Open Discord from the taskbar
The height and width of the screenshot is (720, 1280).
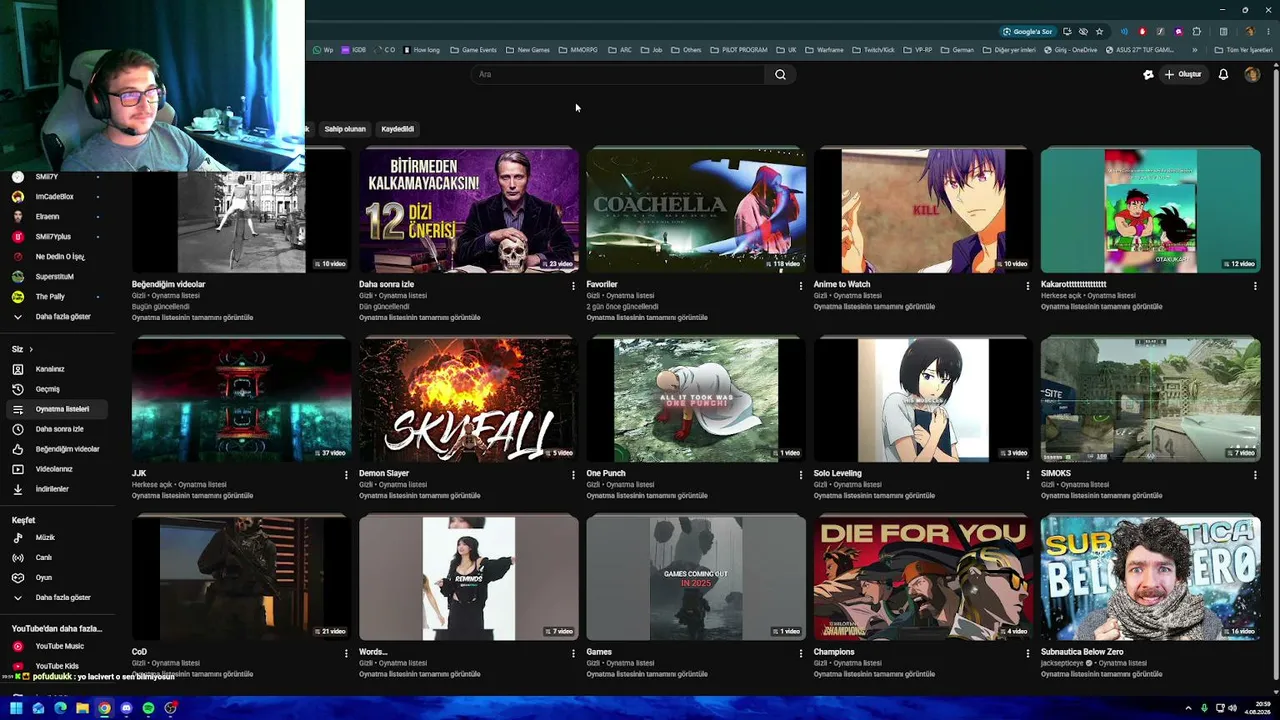(126, 708)
